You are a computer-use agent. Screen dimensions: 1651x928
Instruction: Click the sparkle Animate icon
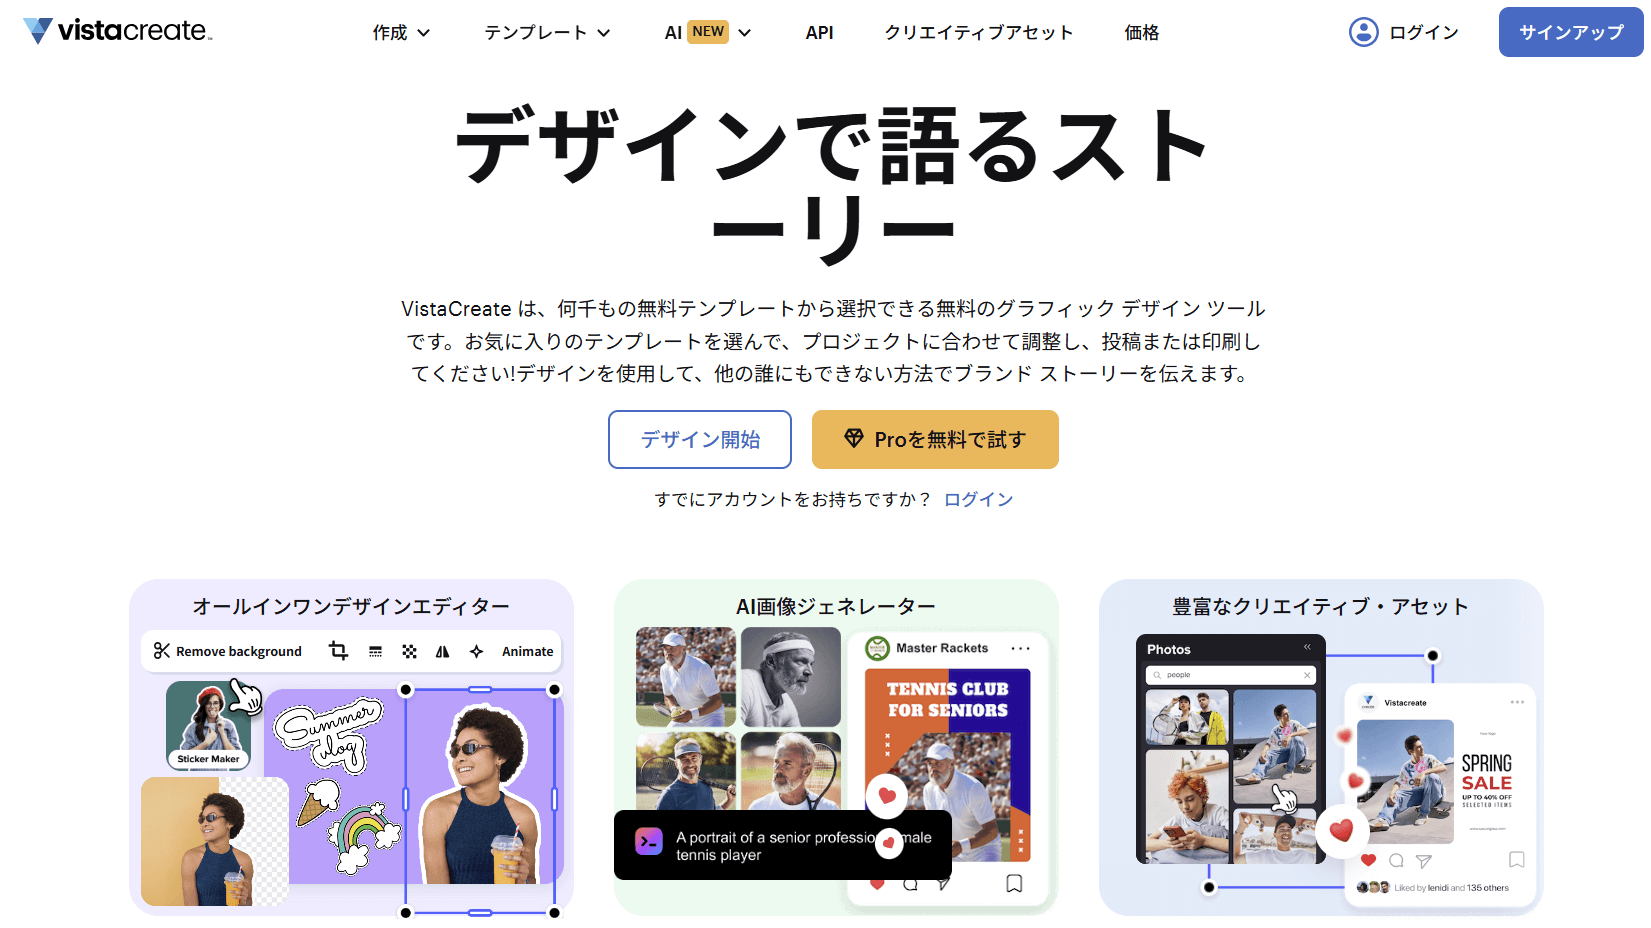click(476, 651)
